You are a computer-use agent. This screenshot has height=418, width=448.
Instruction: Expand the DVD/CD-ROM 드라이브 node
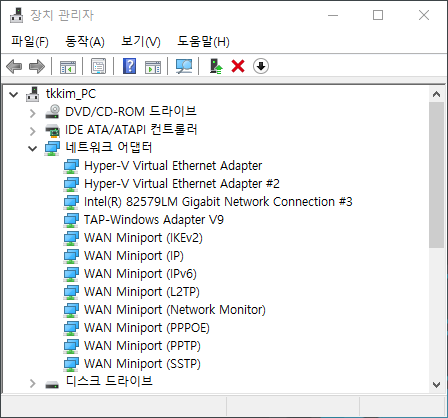click(32, 113)
